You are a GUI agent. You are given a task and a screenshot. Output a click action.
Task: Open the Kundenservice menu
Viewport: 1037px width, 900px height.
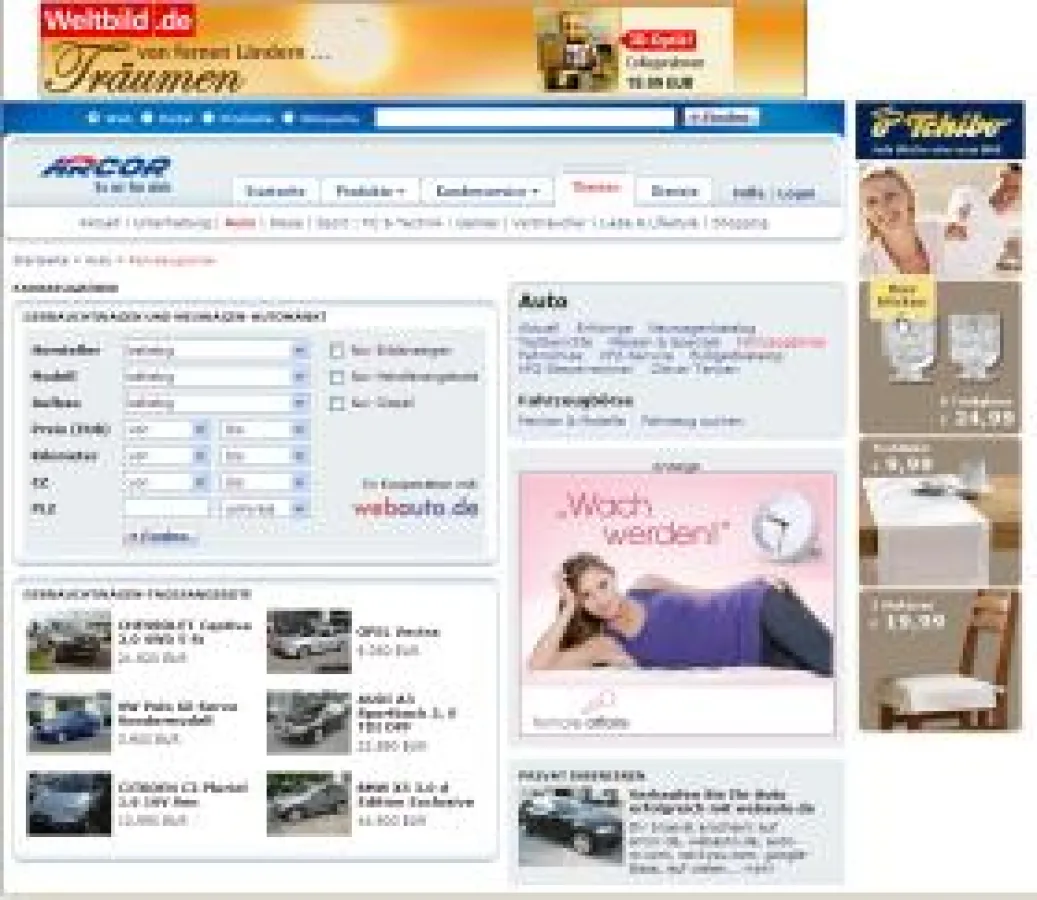click(487, 190)
